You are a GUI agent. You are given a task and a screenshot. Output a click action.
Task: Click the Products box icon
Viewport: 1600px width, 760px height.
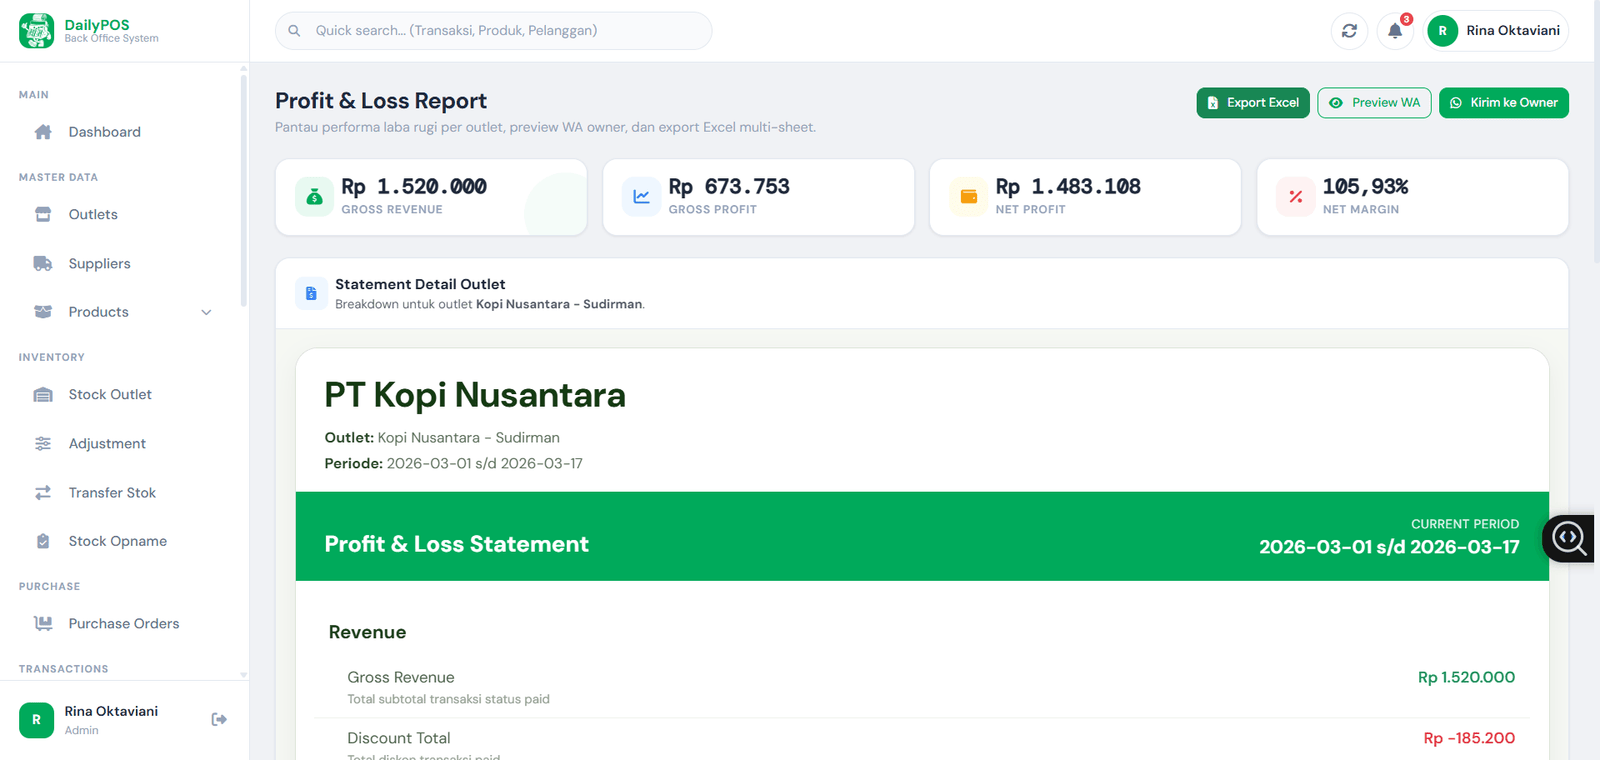(43, 312)
